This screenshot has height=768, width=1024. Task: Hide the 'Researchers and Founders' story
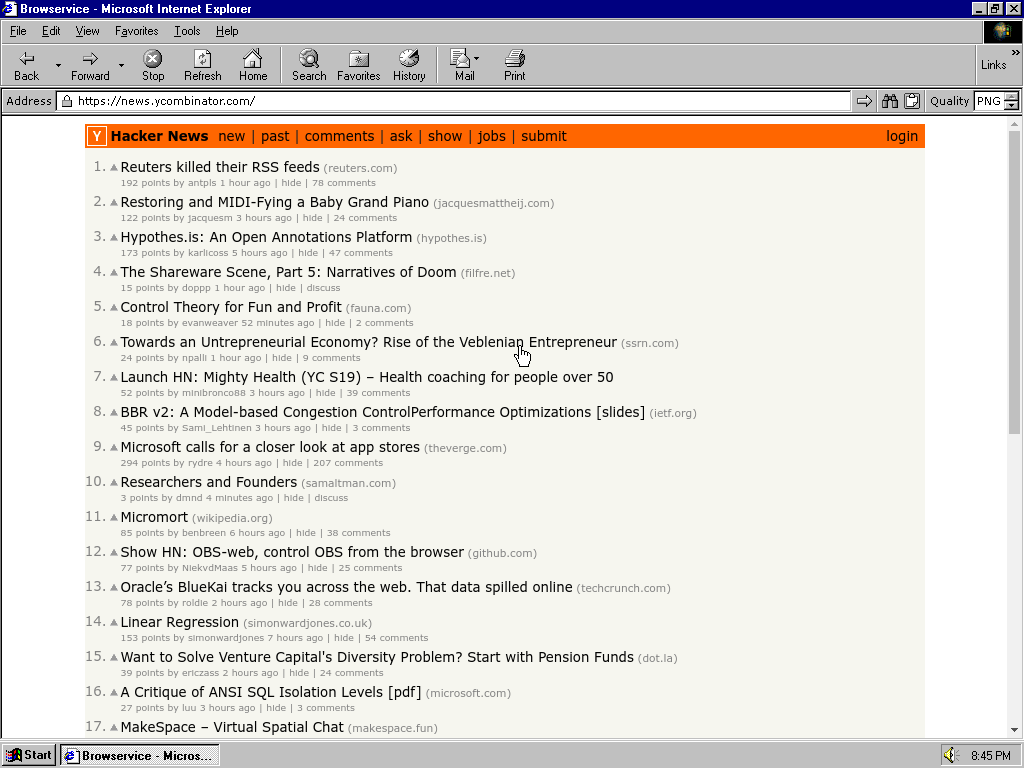point(293,498)
